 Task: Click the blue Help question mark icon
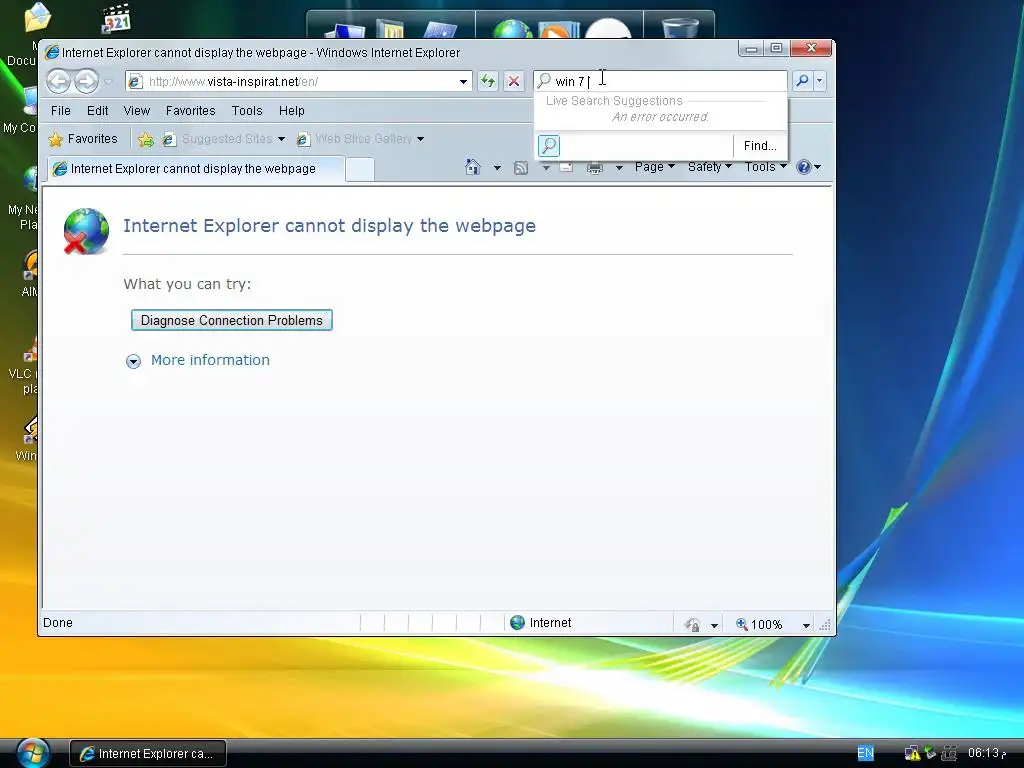(804, 167)
